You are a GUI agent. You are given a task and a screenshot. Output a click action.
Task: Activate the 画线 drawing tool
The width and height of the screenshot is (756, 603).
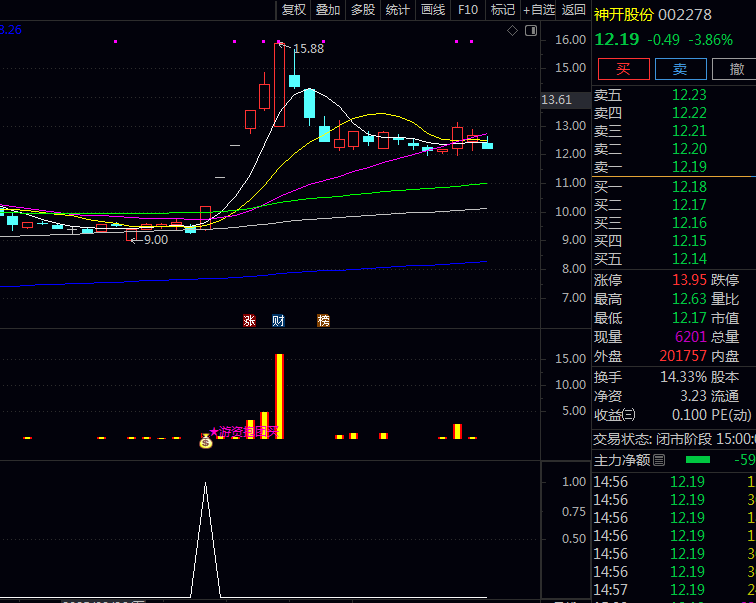[x=432, y=10]
